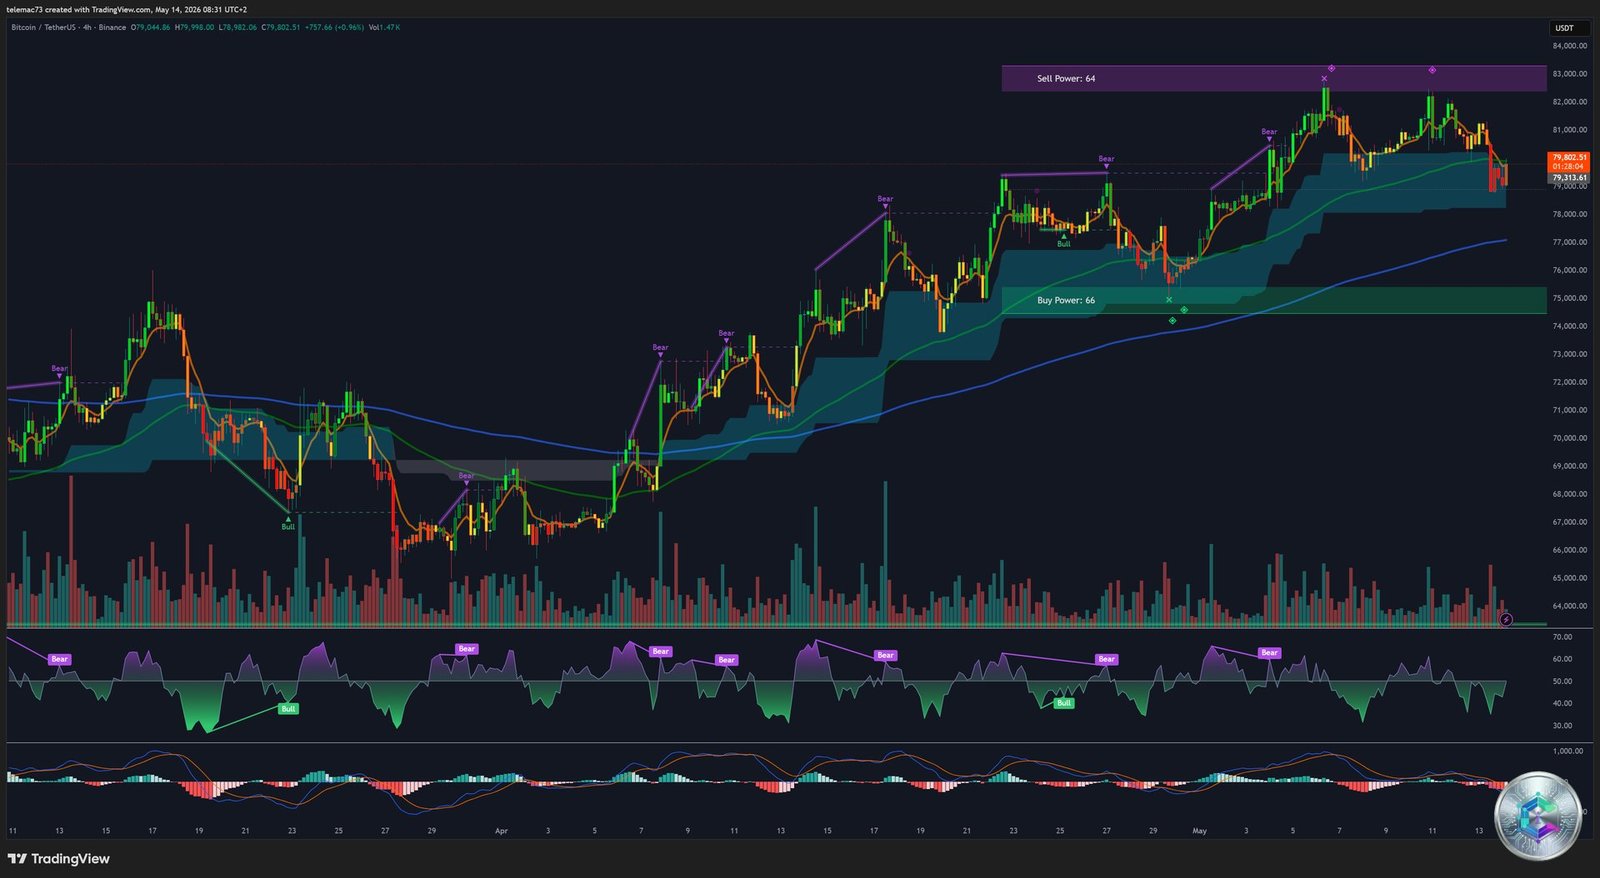Click the 72,000.00 price axis label
The image size is (1600, 878).
point(1570,382)
